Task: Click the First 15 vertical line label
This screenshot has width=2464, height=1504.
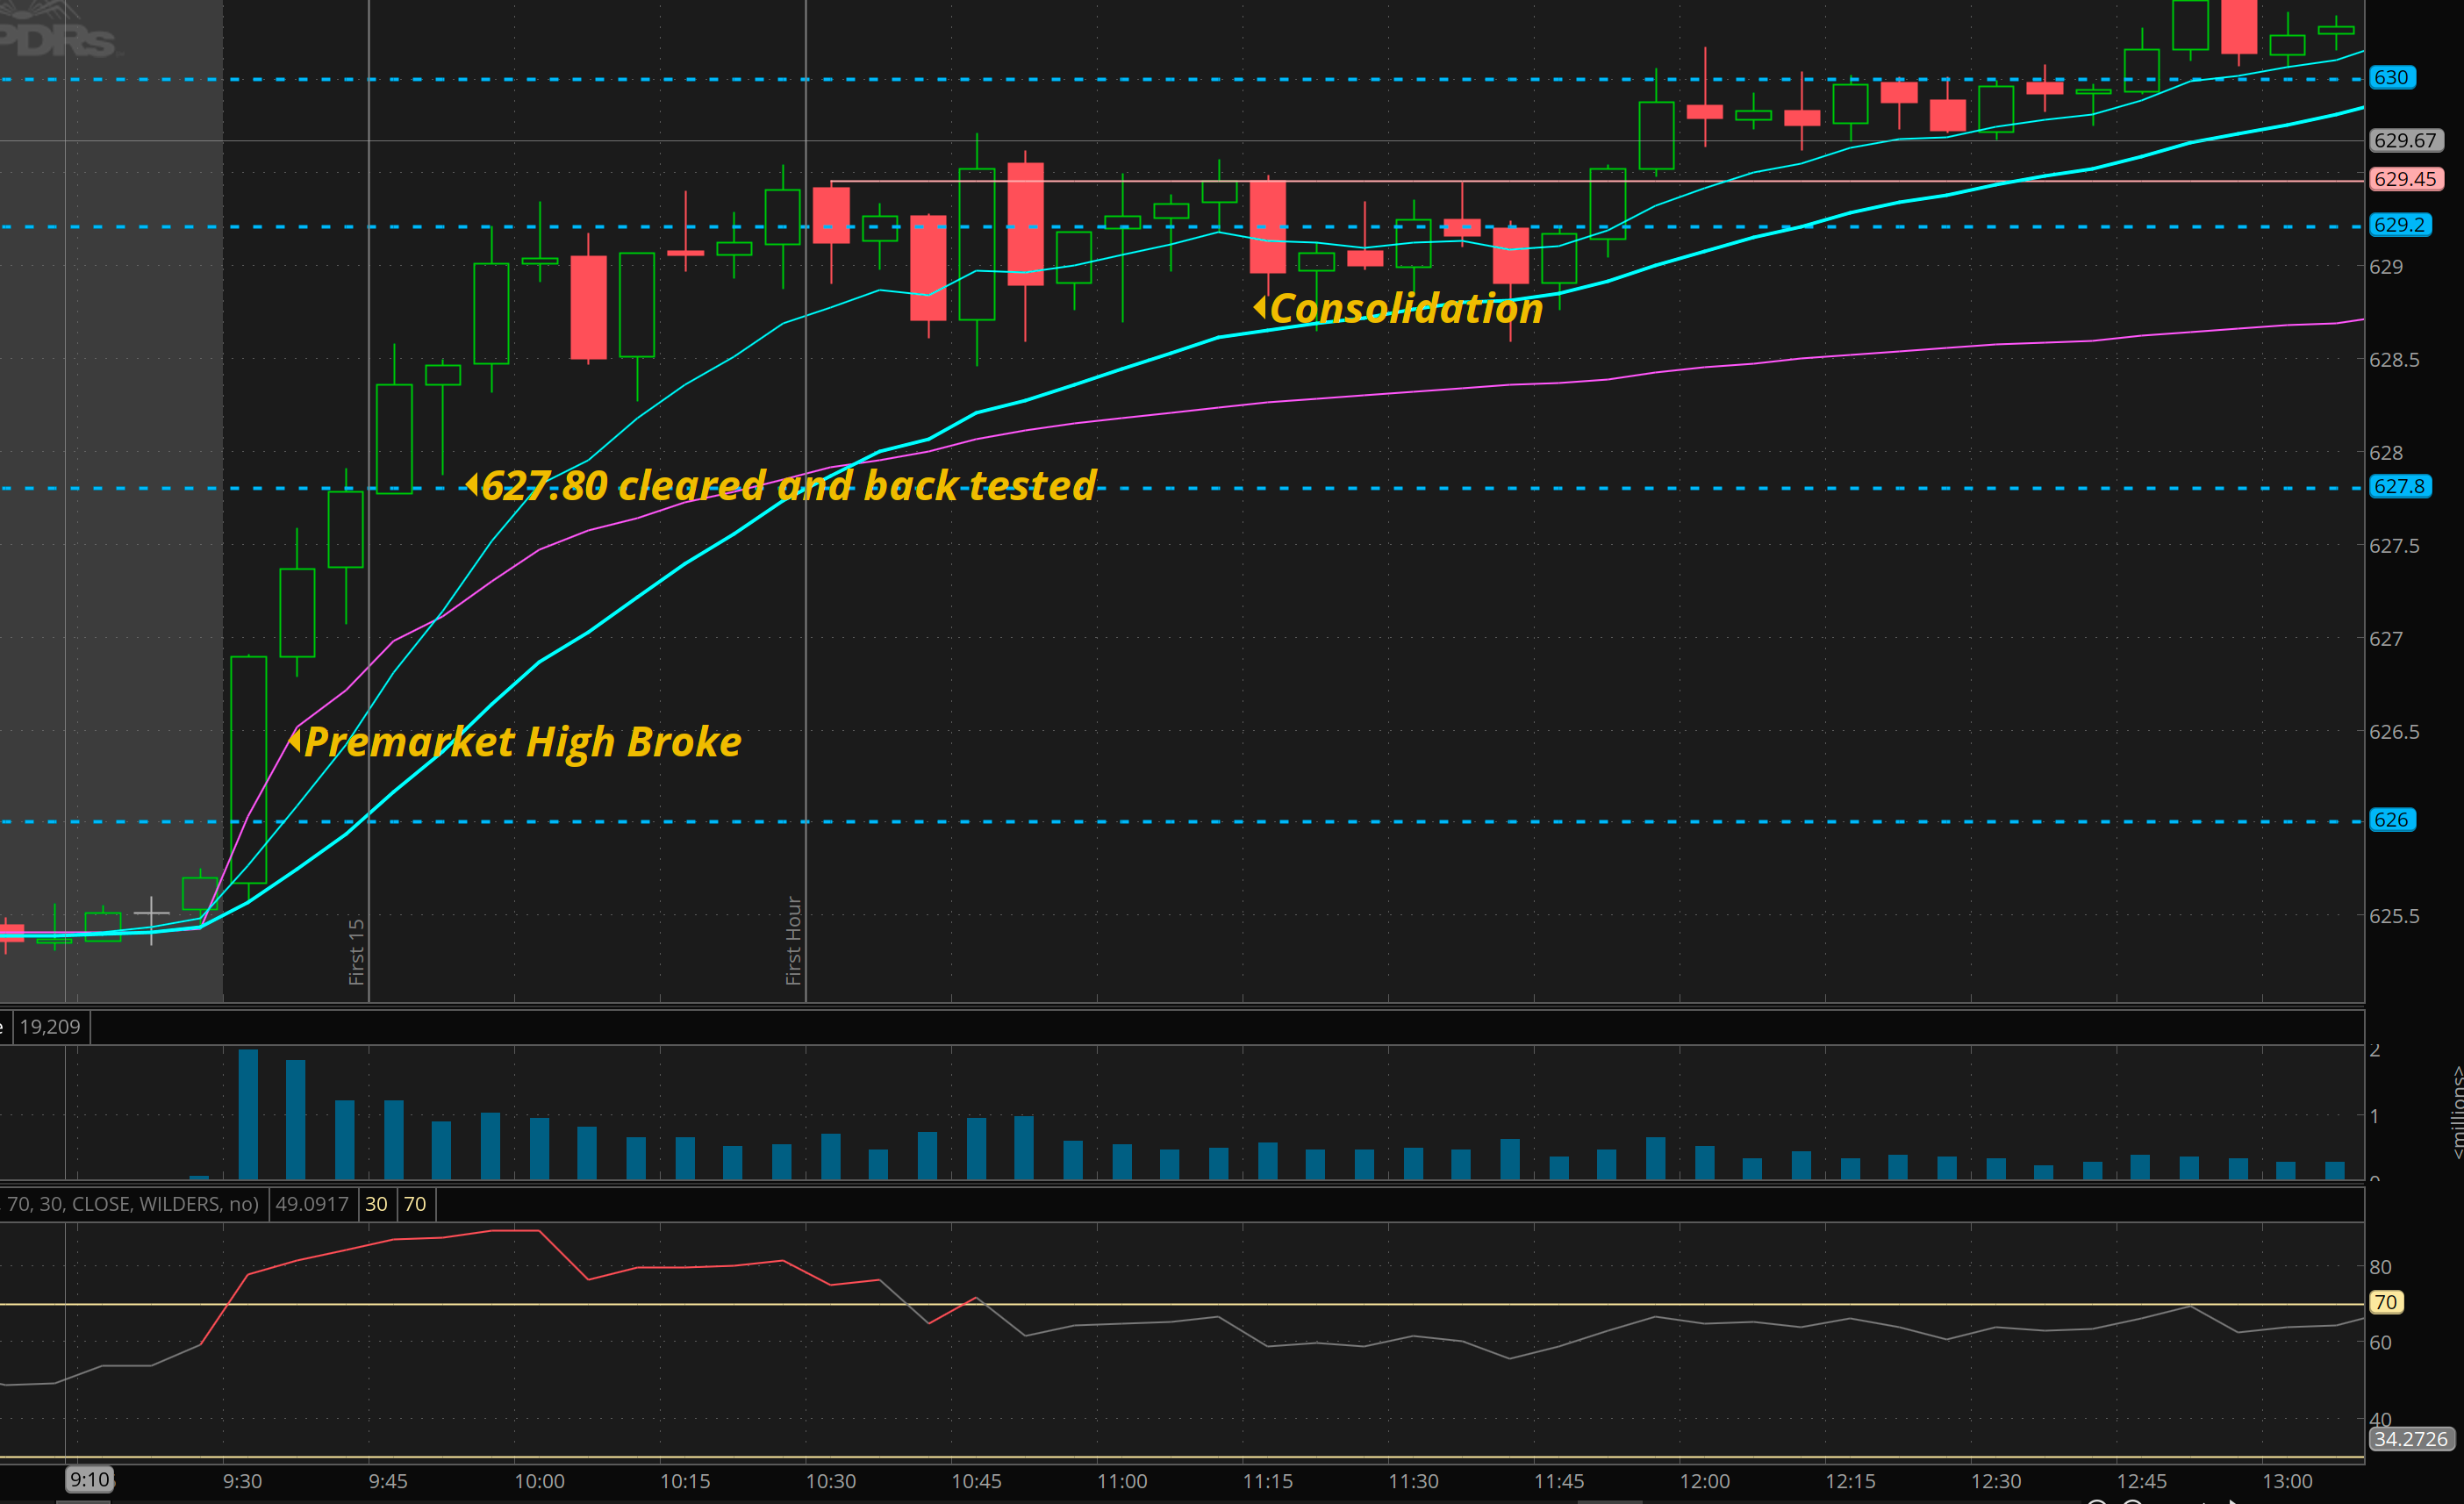Action: (x=356, y=951)
